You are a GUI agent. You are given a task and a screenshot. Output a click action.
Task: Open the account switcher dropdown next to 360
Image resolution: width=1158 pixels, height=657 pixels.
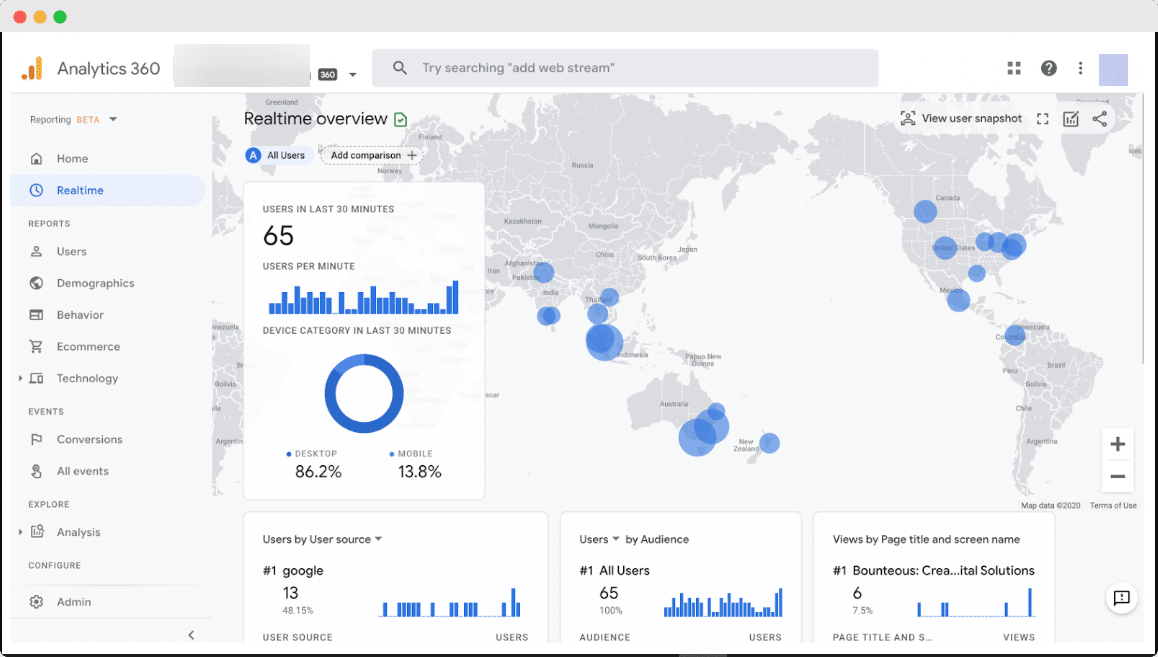click(x=352, y=73)
